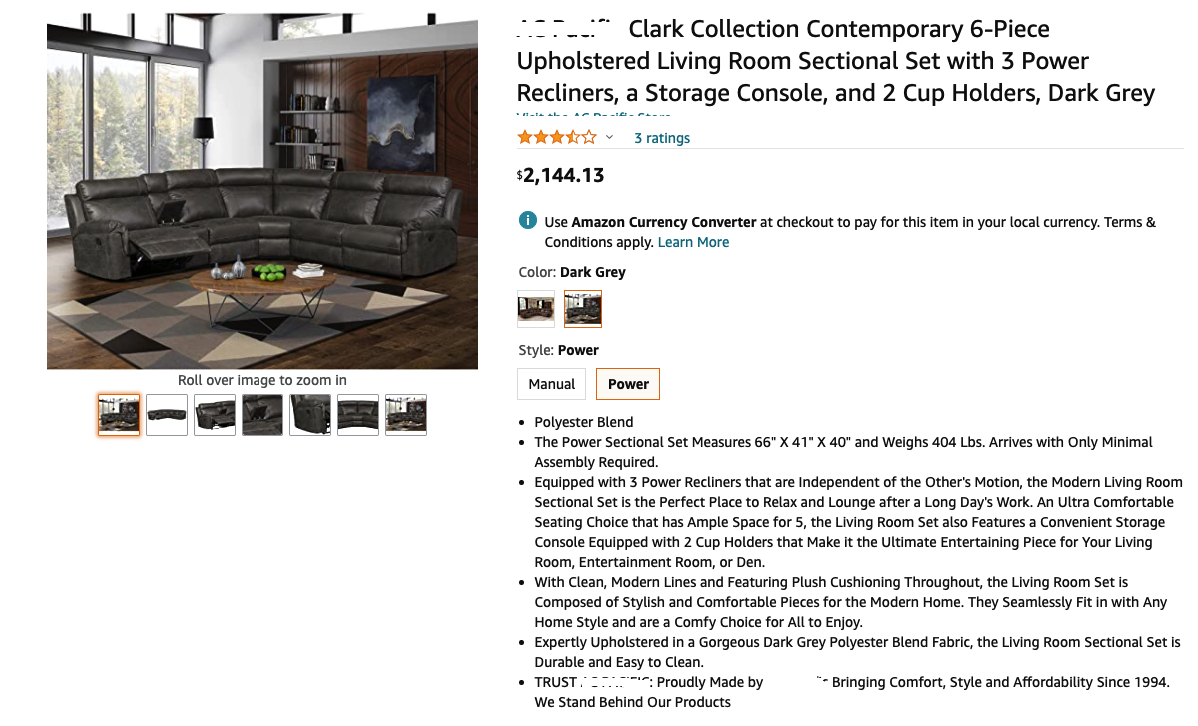Viewport: 1198px width, 726px height.
Task: Select the third thumbnail showing extended recliner
Action: click(x=215, y=414)
